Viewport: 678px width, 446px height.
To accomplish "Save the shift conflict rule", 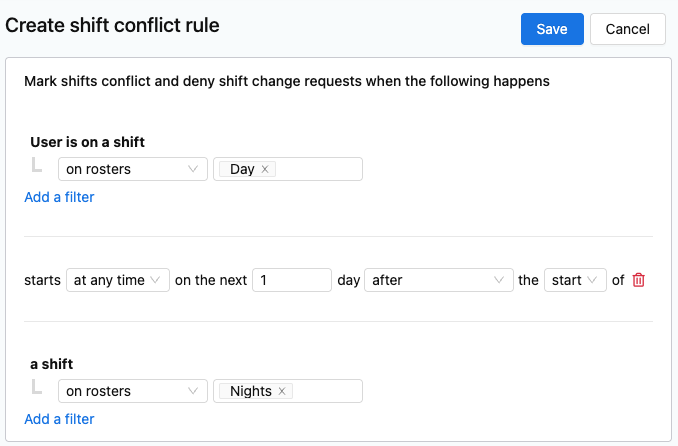I will [552, 29].
